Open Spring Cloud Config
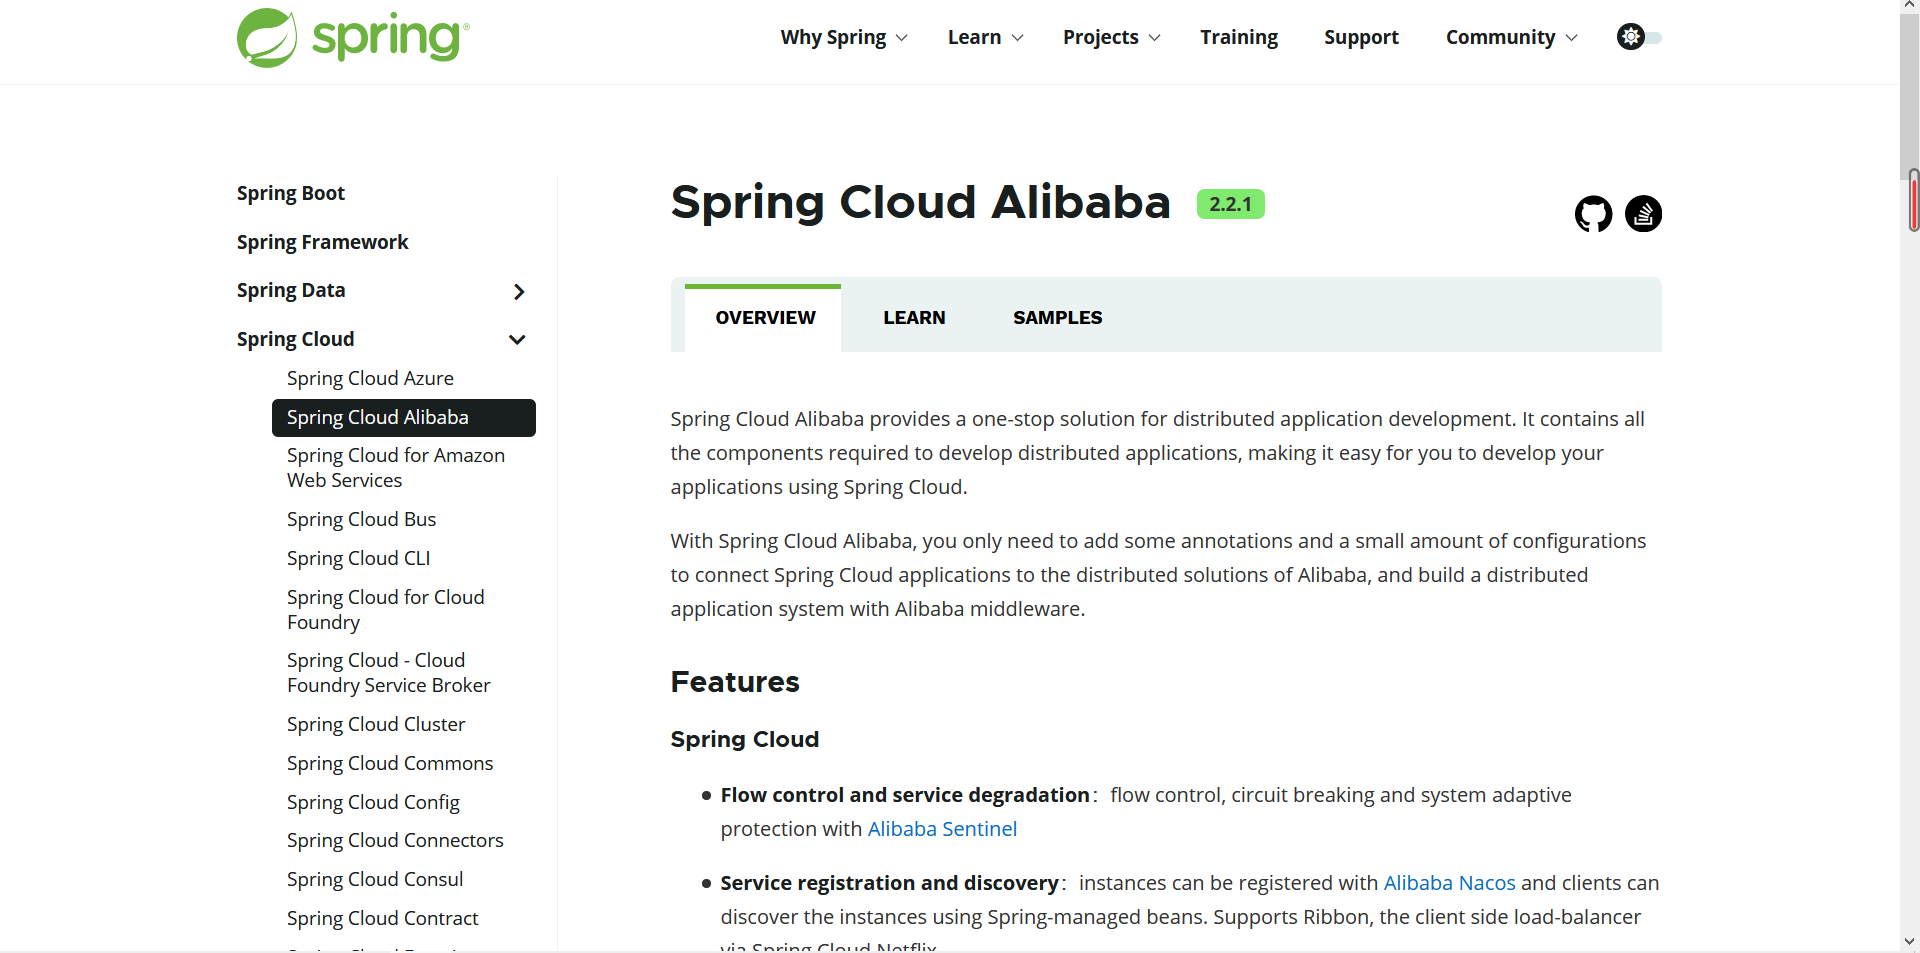 coord(373,802)
